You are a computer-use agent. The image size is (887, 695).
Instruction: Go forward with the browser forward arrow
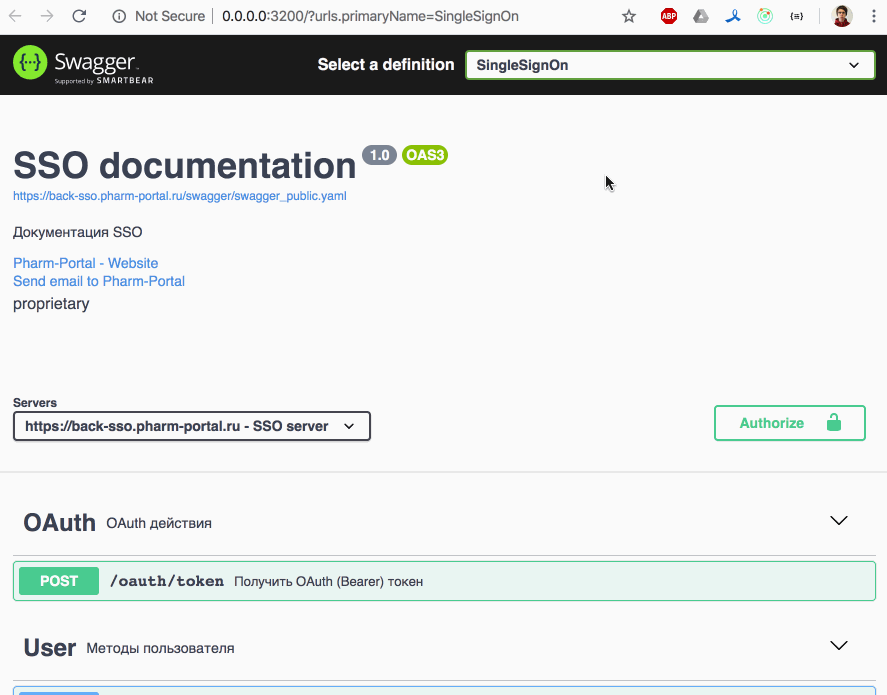47,16
